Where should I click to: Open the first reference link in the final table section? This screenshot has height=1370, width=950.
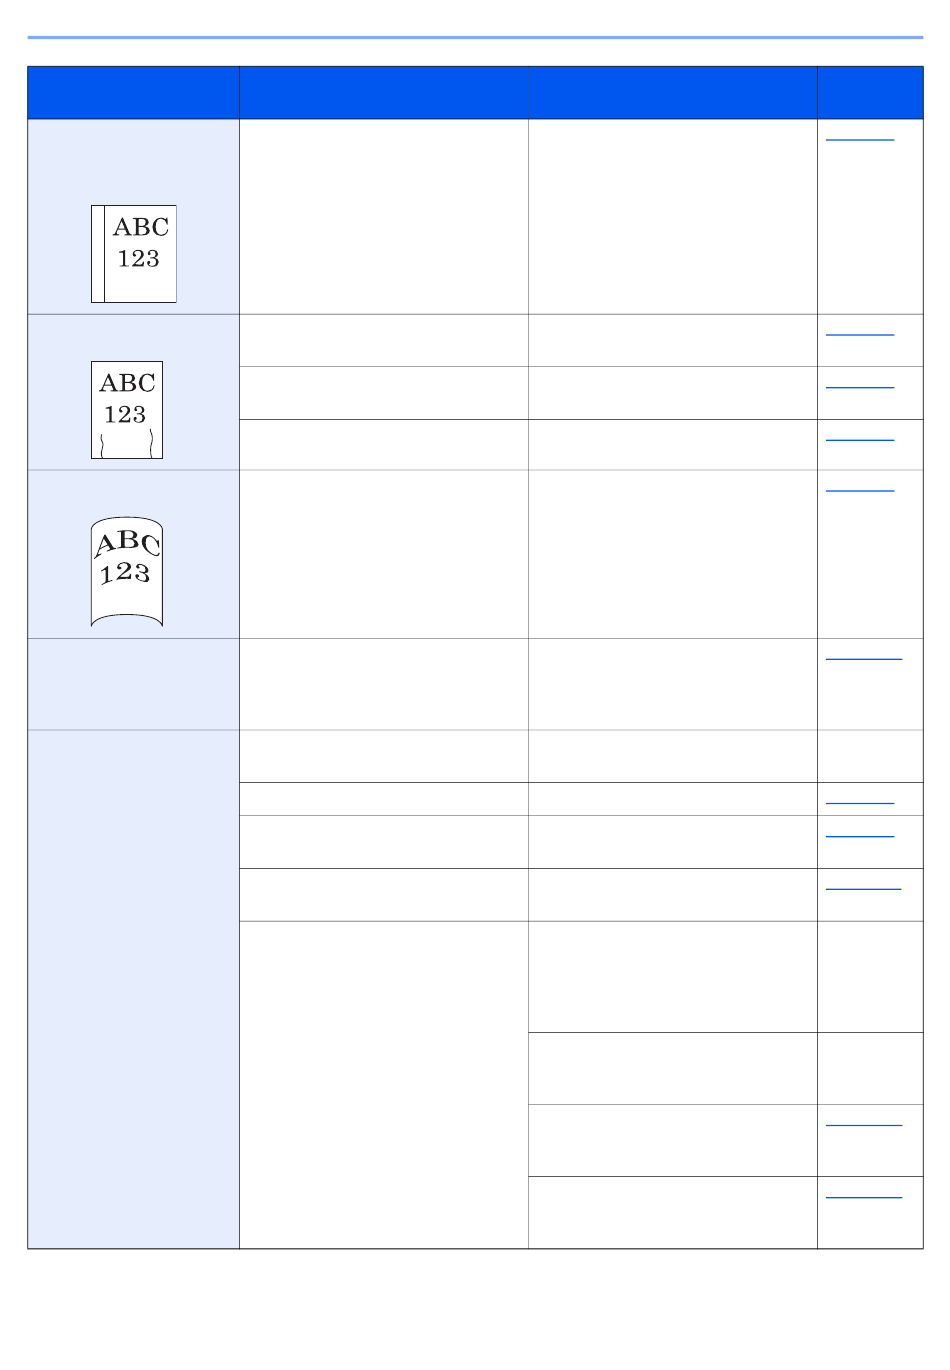[x=860, y=800]
